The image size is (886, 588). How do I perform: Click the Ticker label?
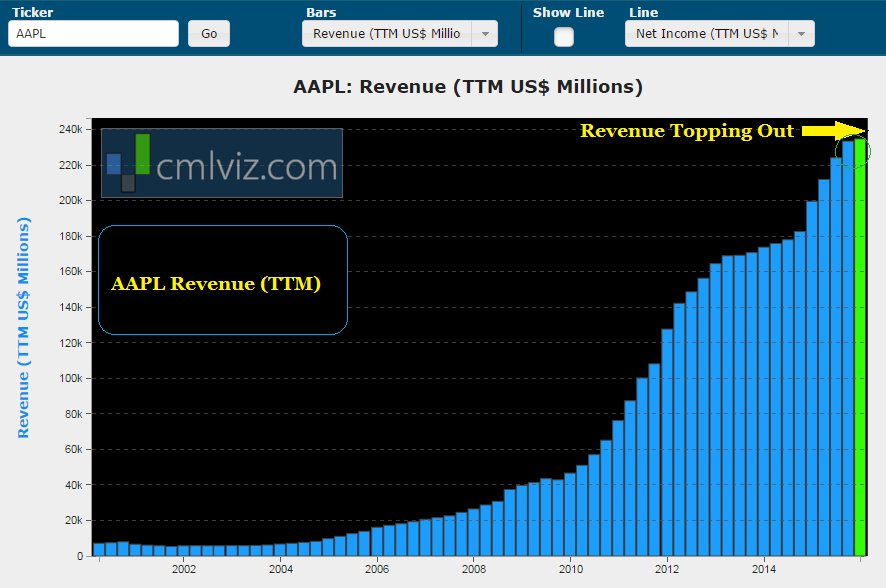point(32,12)
